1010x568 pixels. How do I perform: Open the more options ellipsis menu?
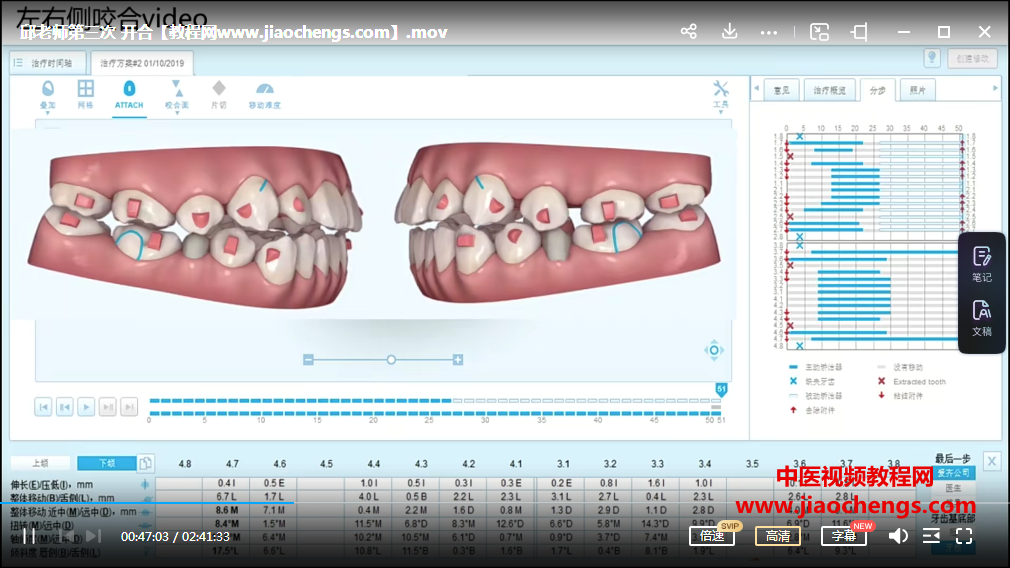tap(768, 32)
